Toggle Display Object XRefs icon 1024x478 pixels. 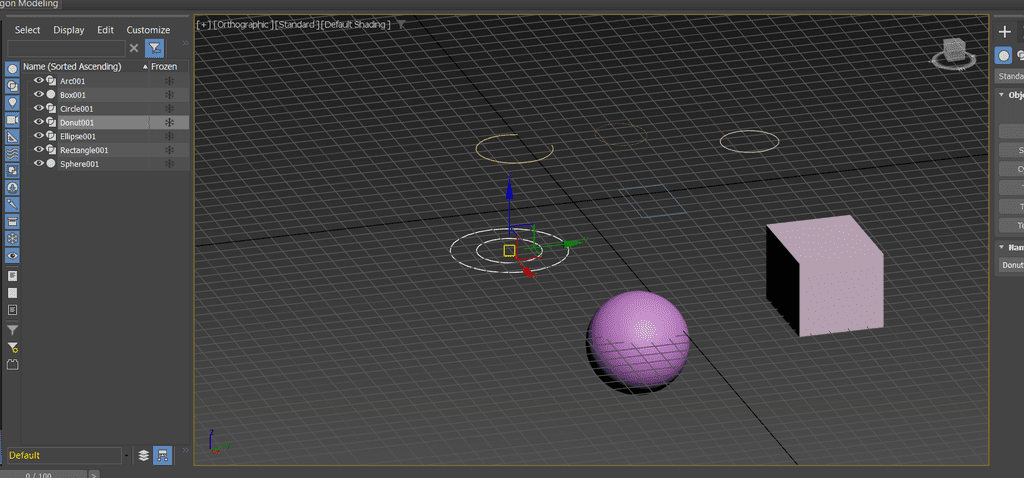[12, 188]
